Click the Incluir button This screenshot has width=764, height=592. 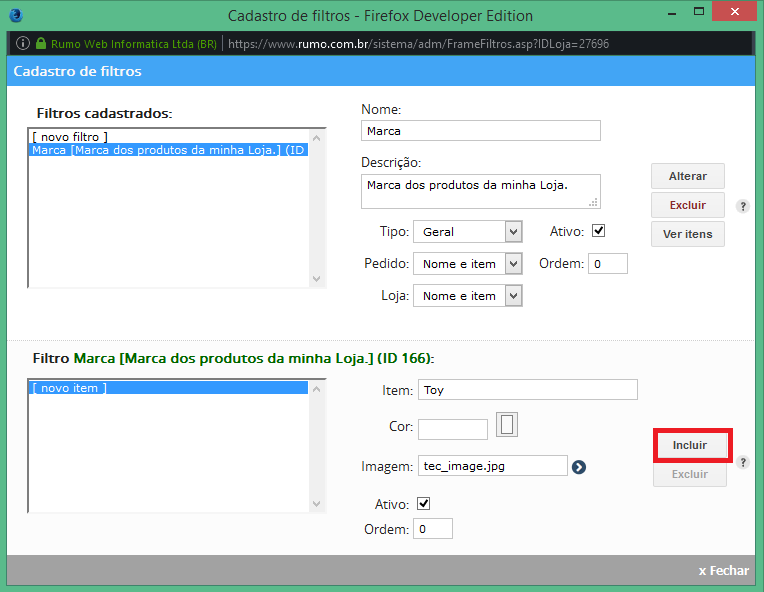pos(689,445)
